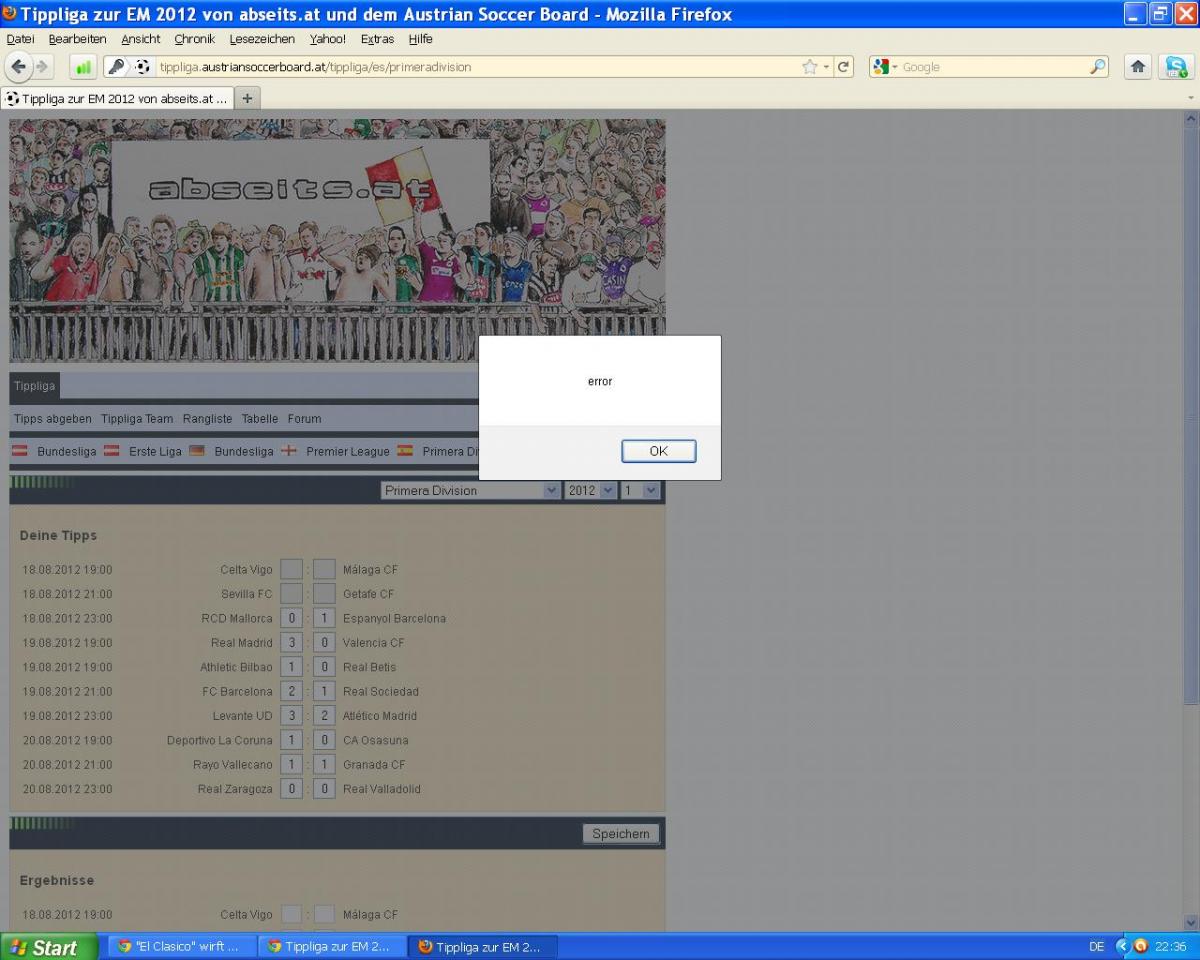Click the magnifier search icon

coord(1097,67)
